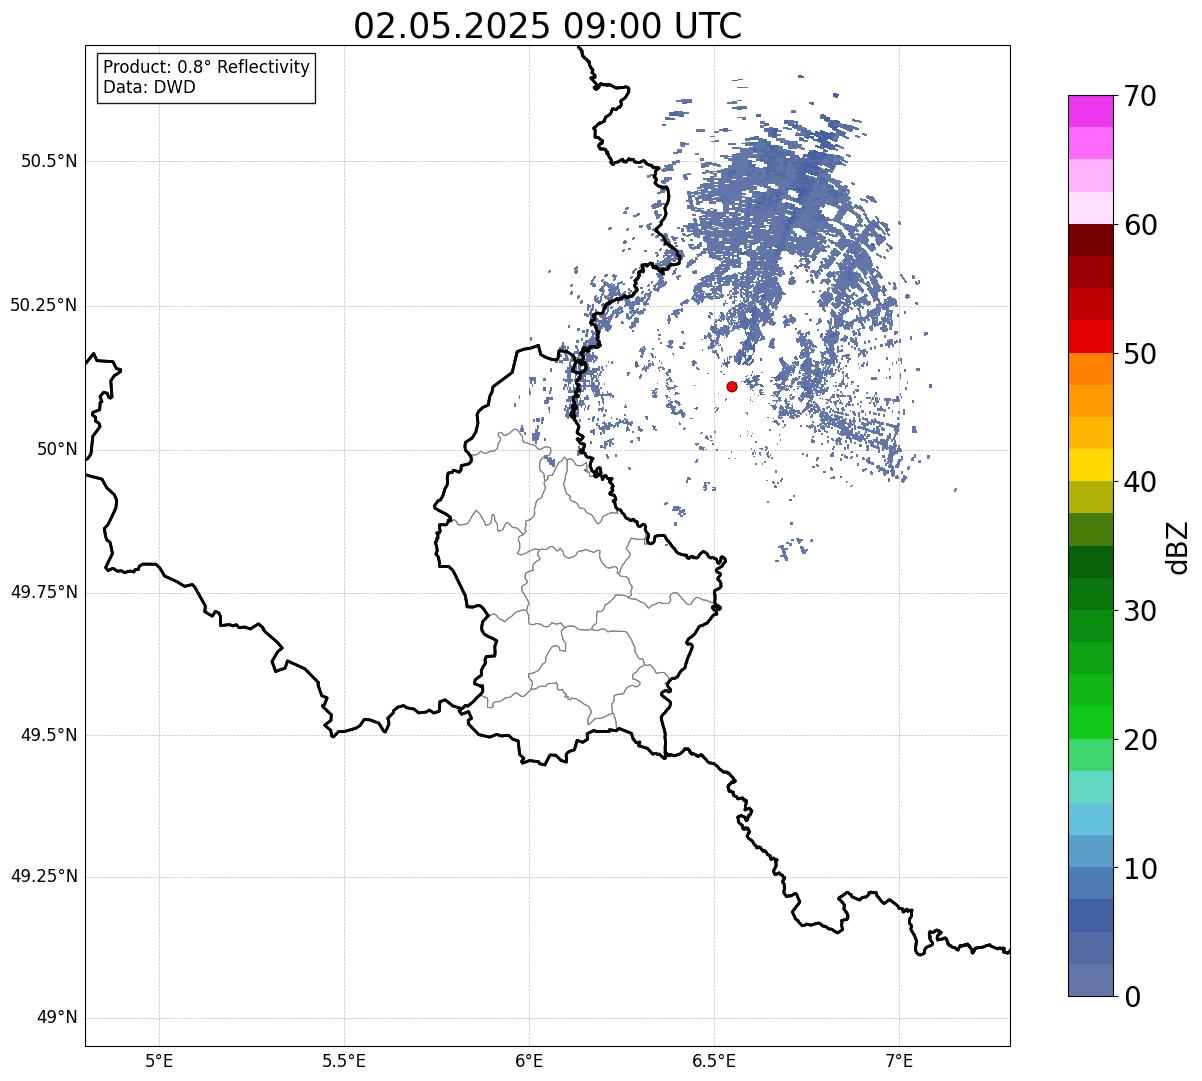Click the colorbar tick label "40"

(x=1140, y=482)
